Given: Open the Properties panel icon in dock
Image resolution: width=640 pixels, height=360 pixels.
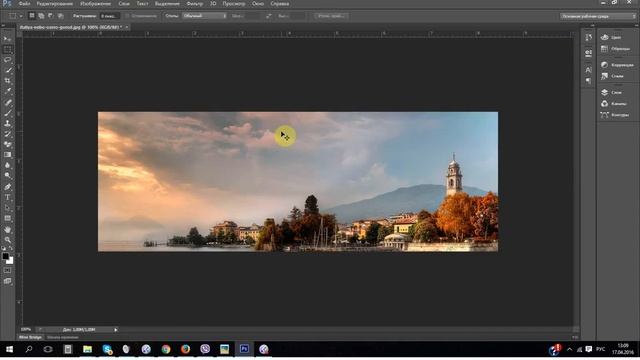Looking at the screenshot, I should click(588, 53).
